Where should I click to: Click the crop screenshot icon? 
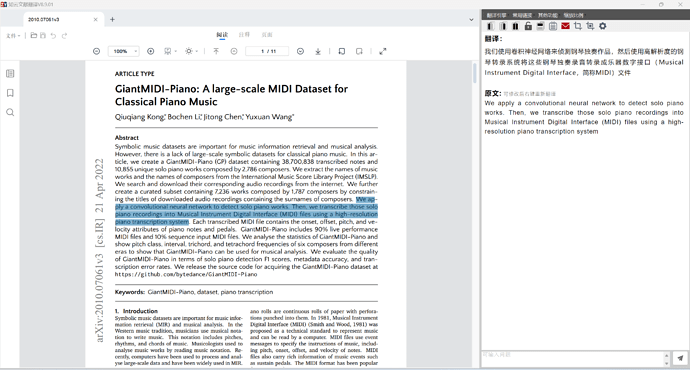pos(577,26)
